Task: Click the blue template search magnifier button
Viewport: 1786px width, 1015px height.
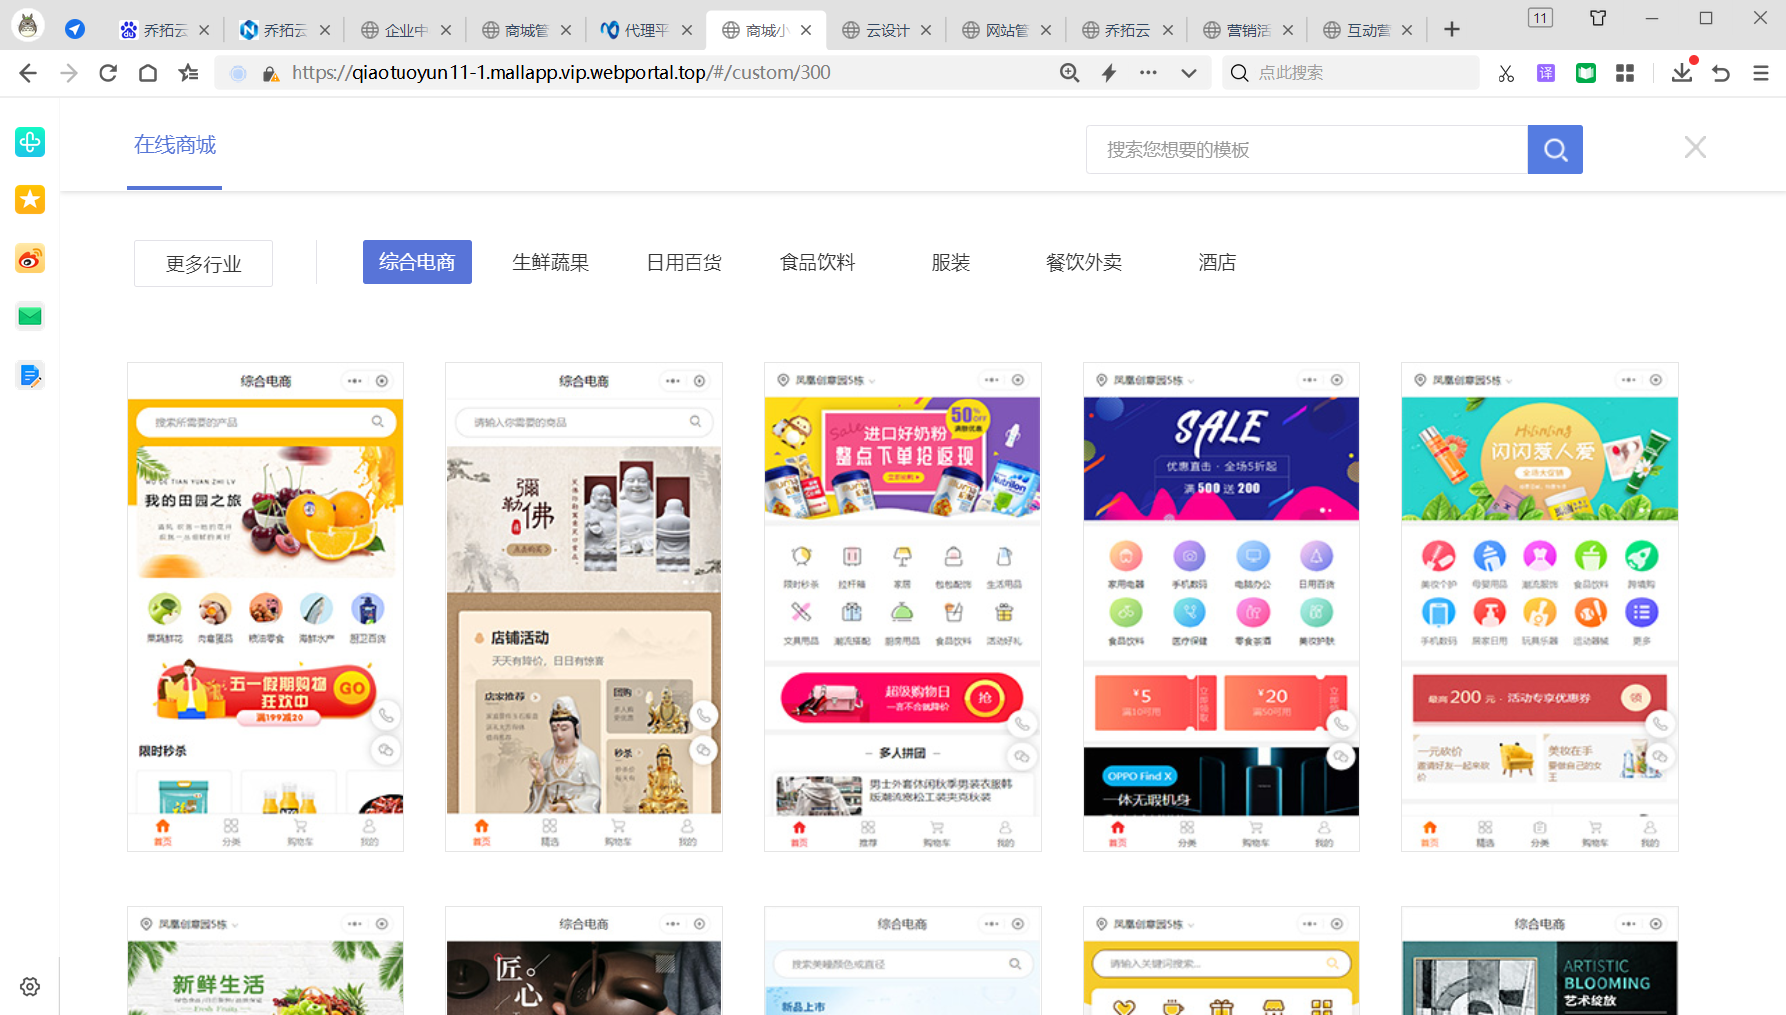Action: click(1554, 150)
